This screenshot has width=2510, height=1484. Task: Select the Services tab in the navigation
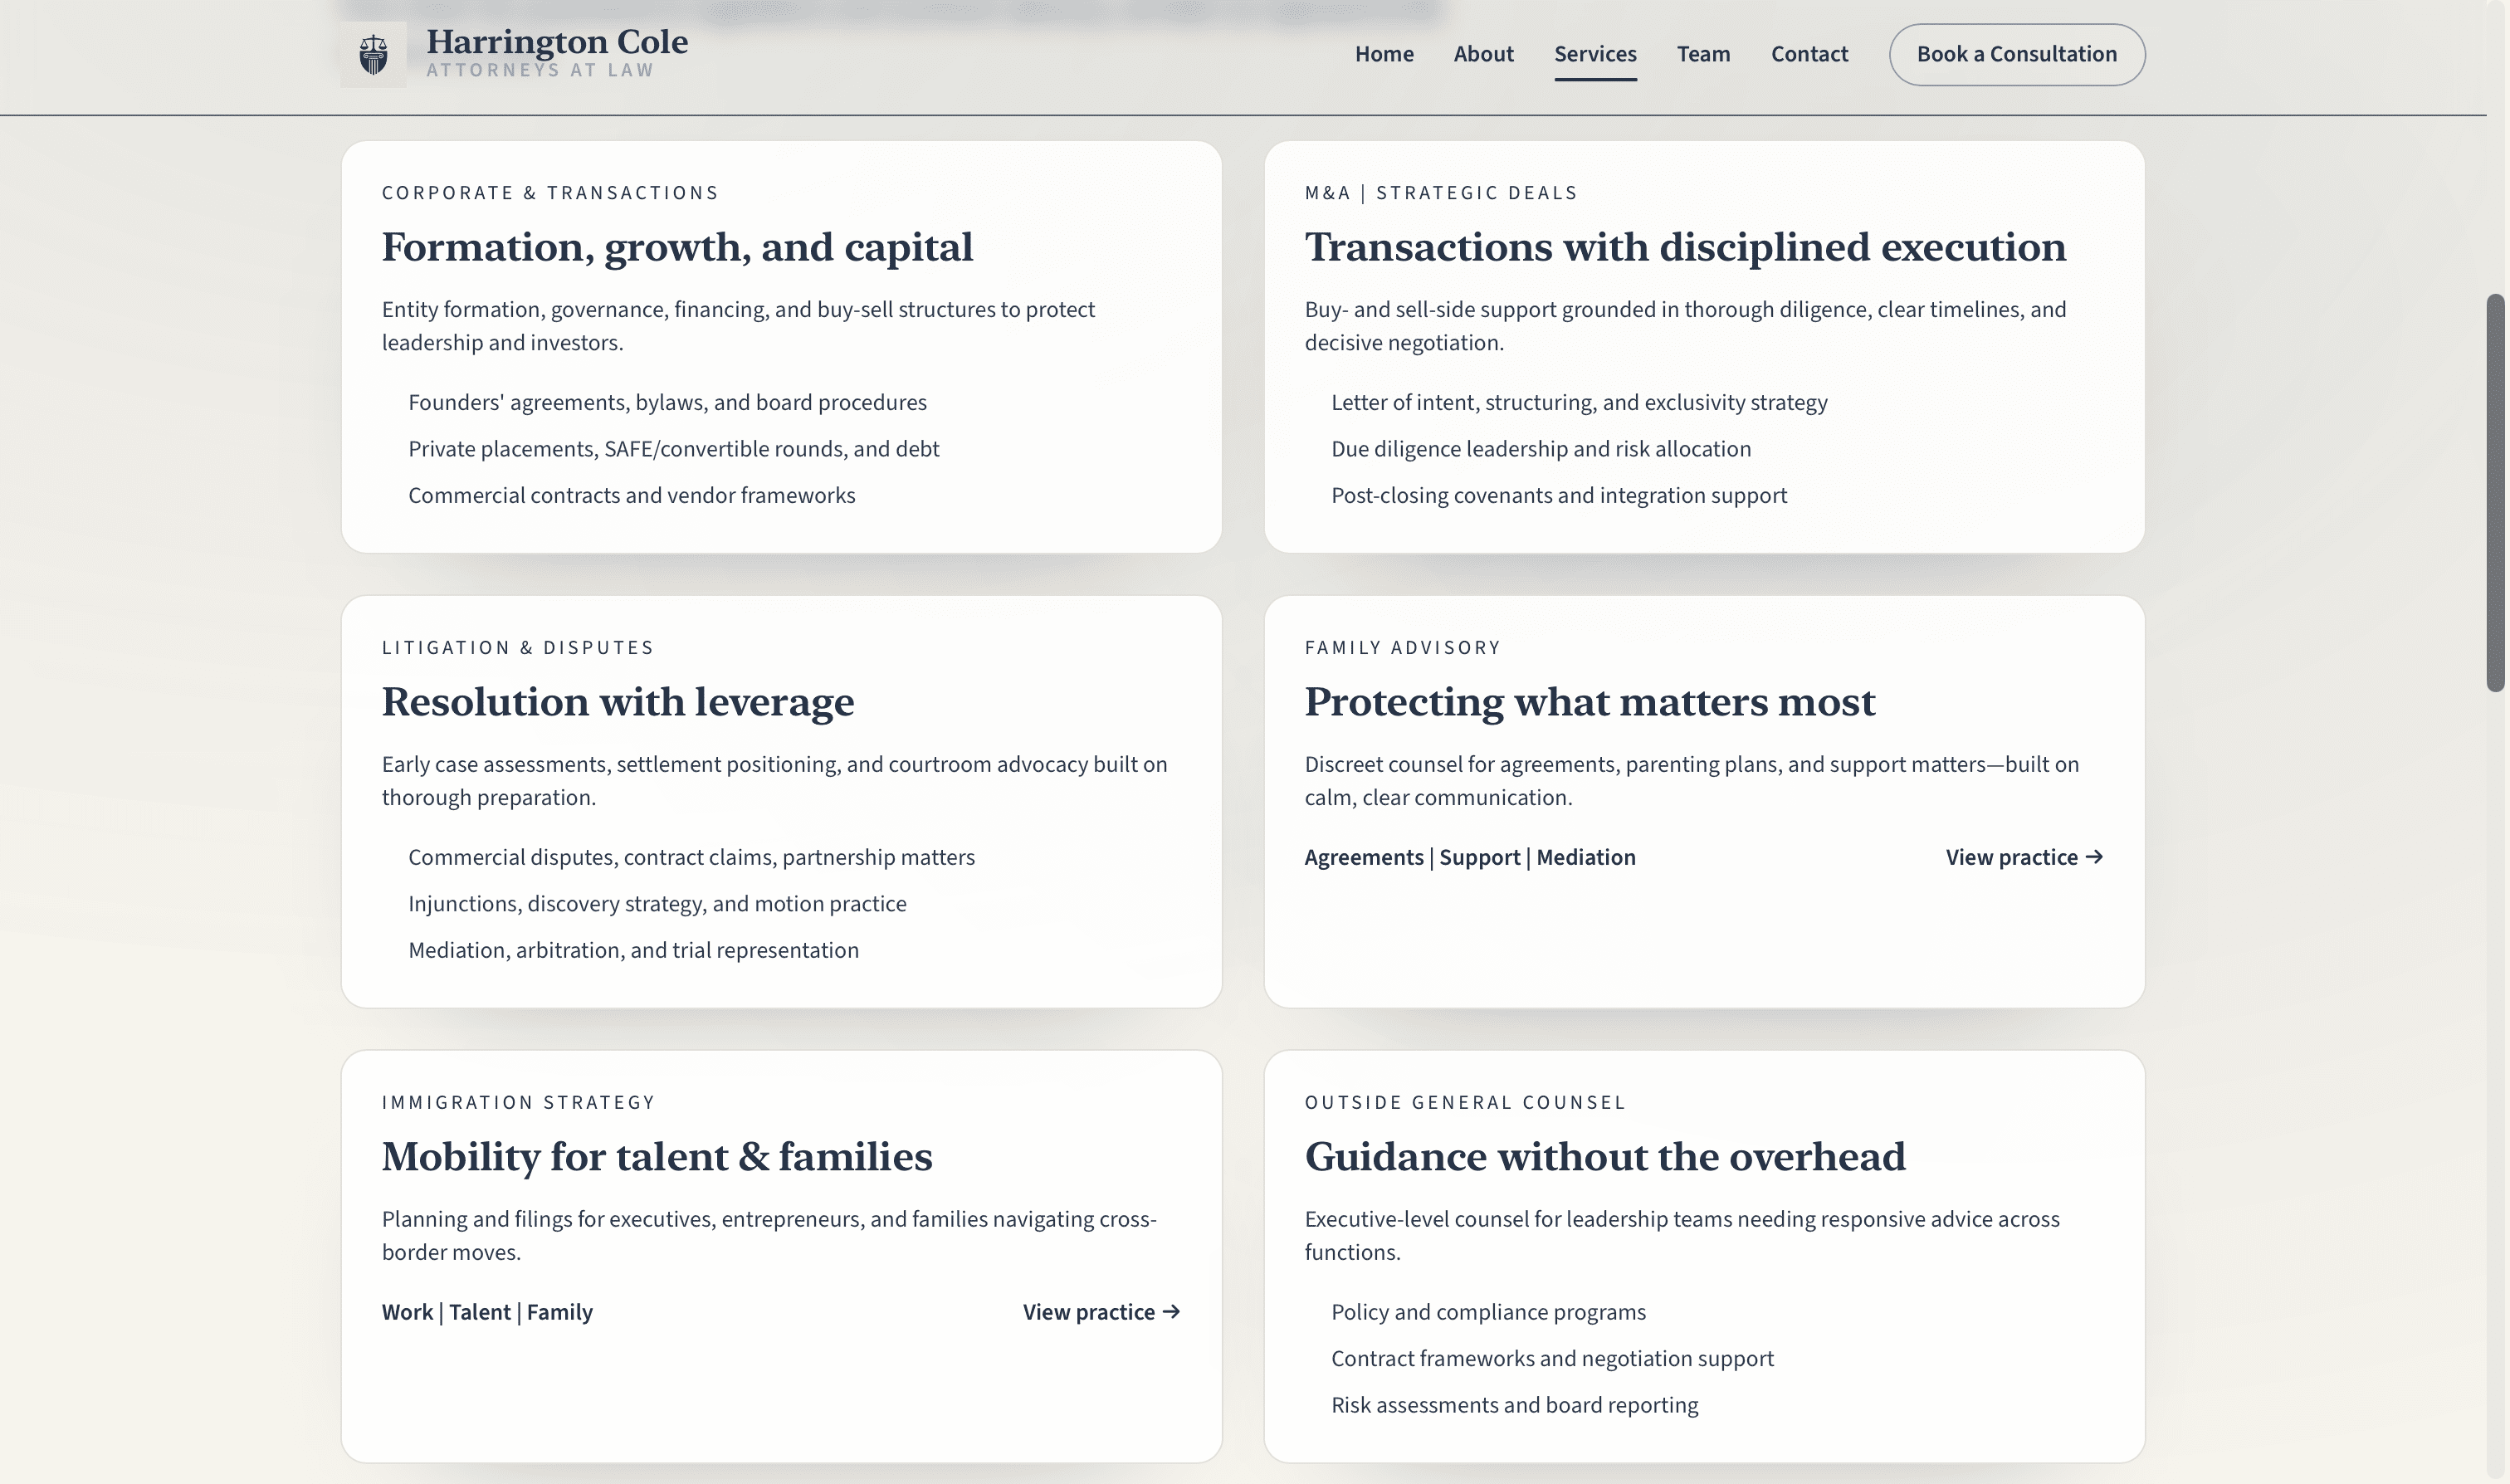pyautogui.click(x=1595, y=54)
